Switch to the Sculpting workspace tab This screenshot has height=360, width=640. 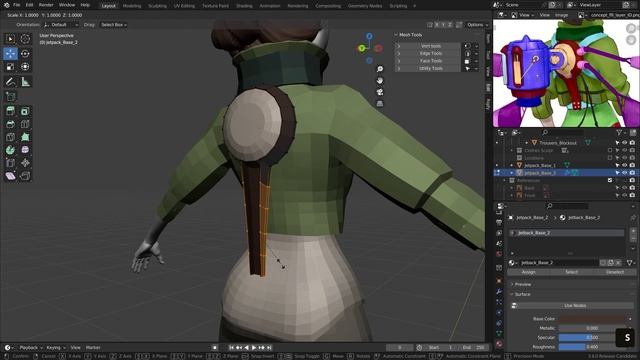(157, 6)
